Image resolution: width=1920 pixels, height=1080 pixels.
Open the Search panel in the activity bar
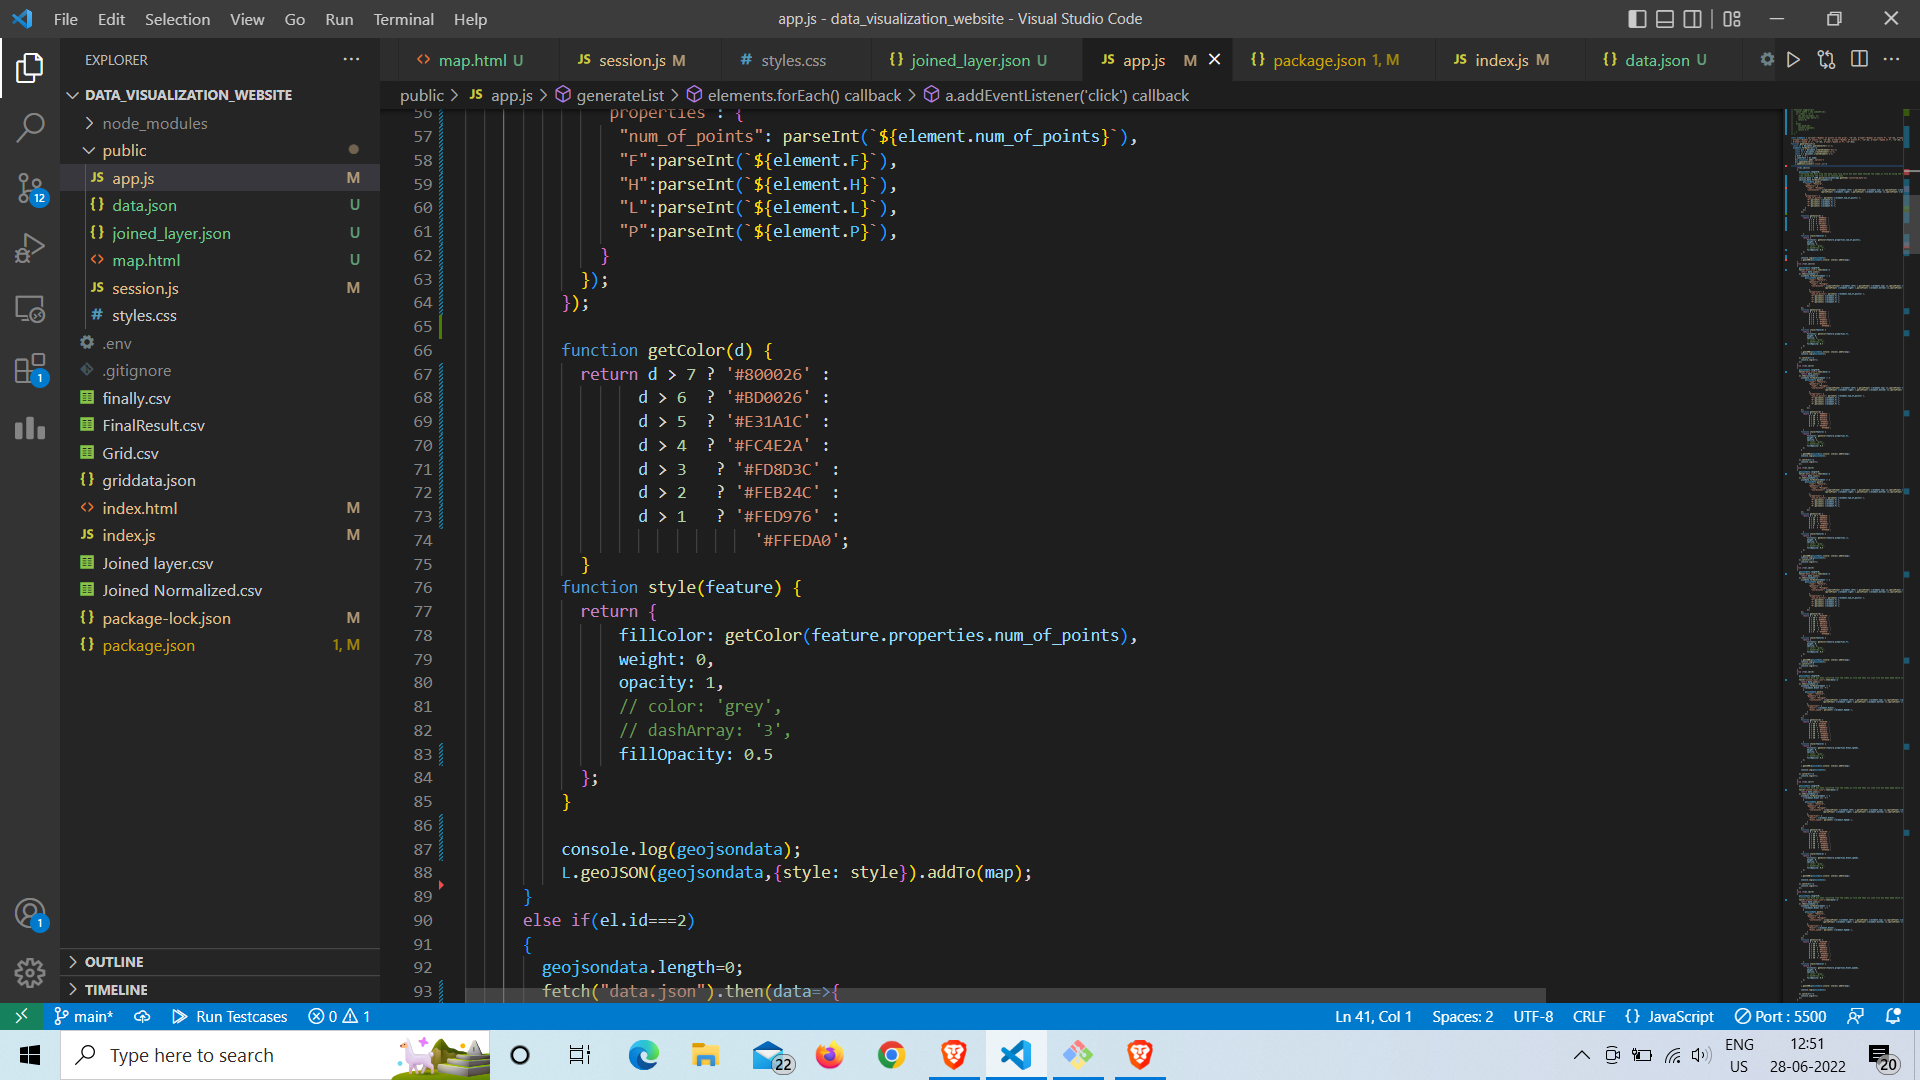click(x=30, y=127)
